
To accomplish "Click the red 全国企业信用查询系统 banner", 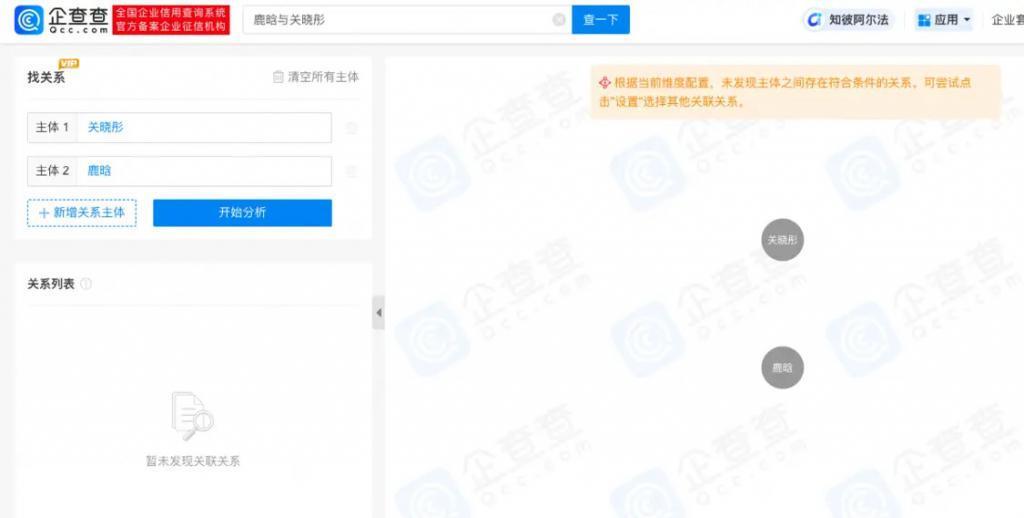I will [171, 20].
